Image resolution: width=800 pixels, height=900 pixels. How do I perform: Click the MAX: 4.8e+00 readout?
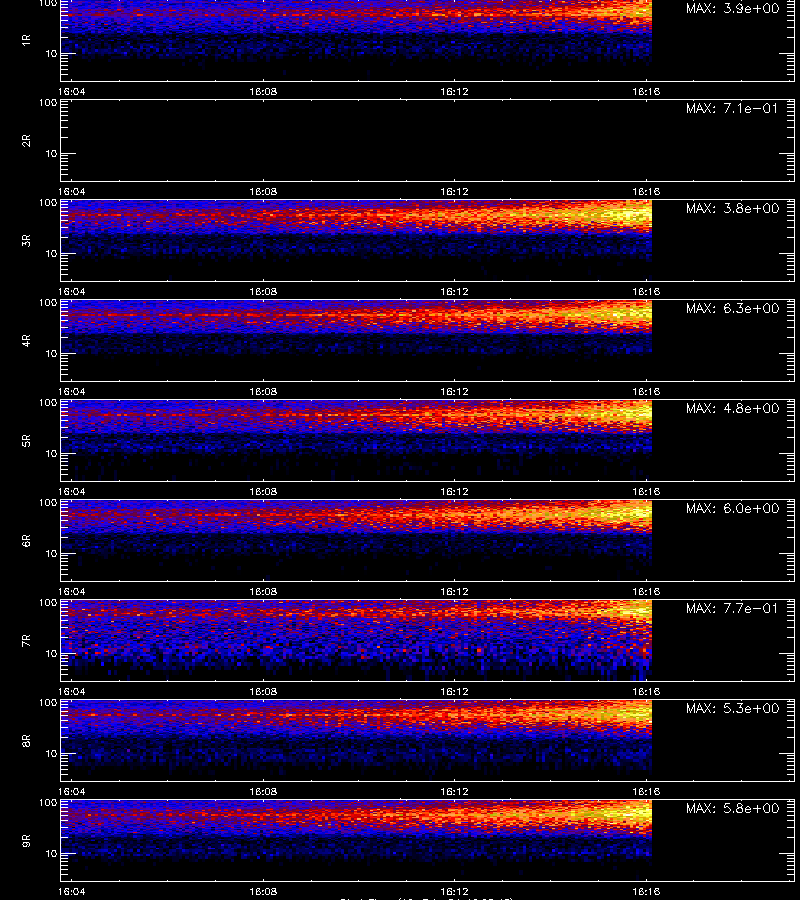(x=732, y=408)
